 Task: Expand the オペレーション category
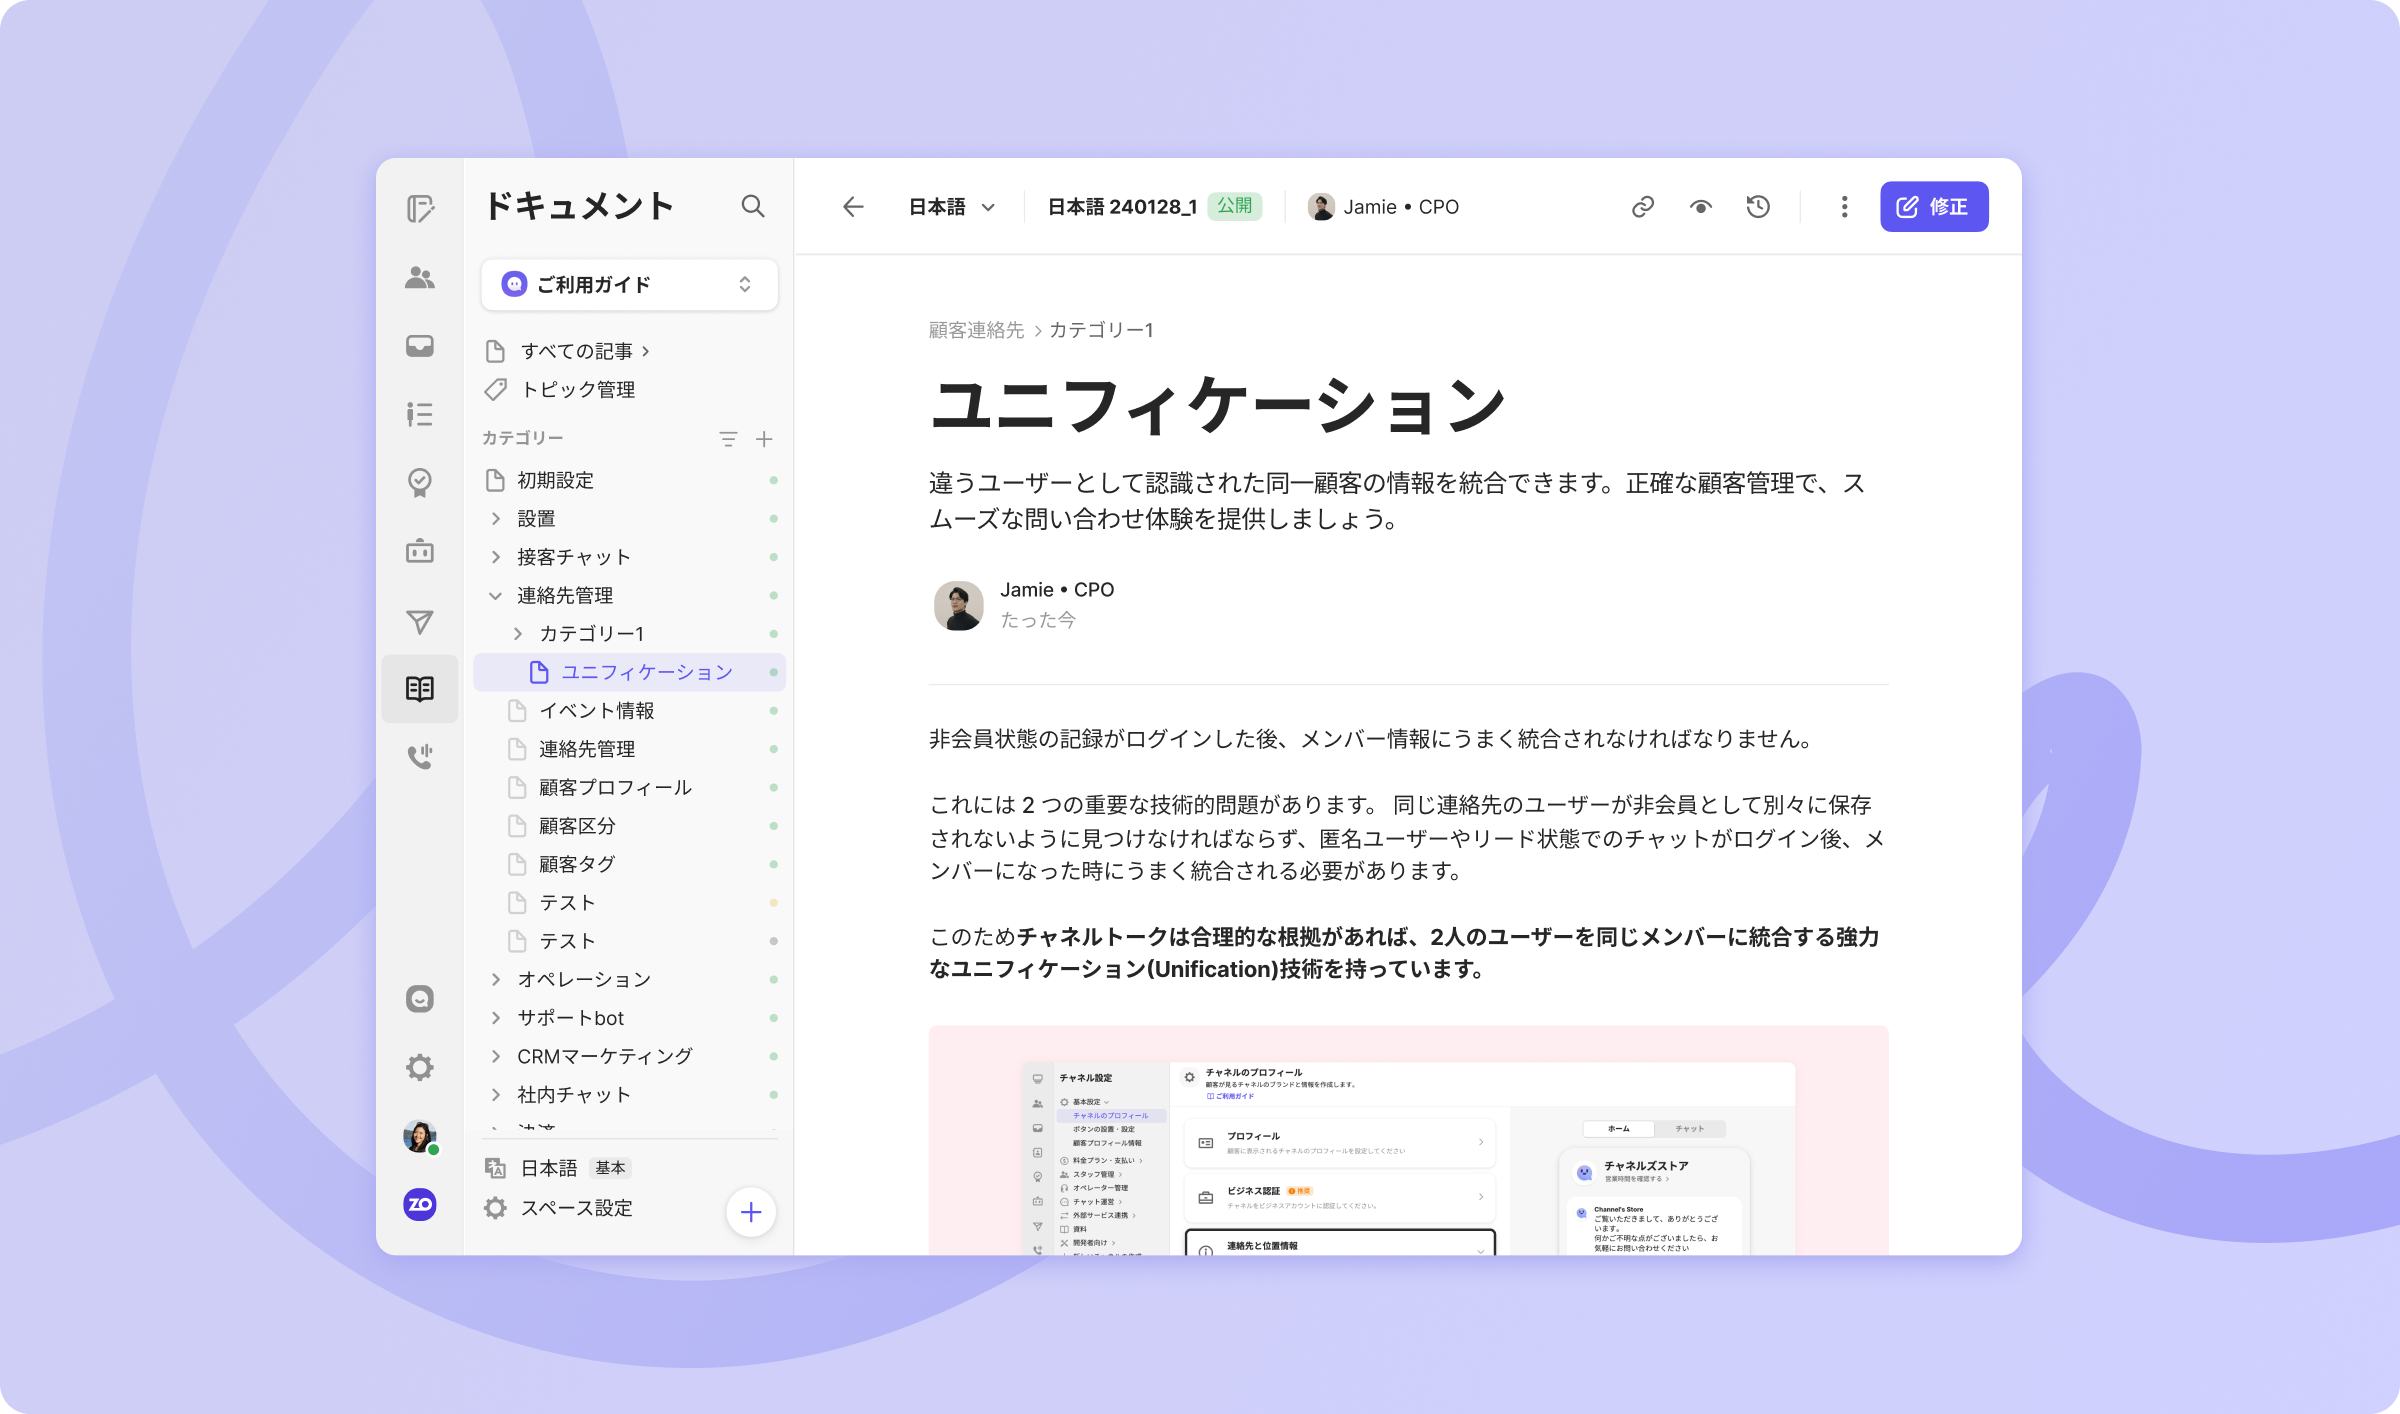click(x=495, y=980)
